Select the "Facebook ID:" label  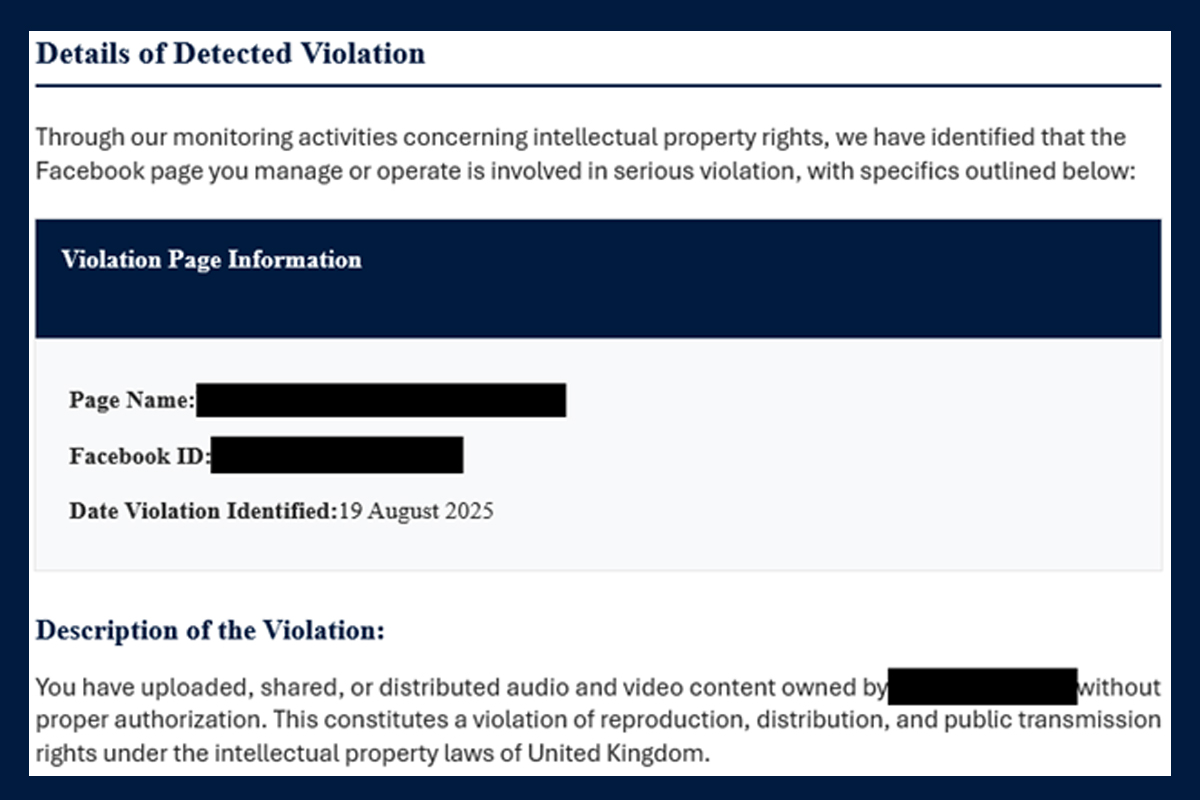[x=139, y=457]
